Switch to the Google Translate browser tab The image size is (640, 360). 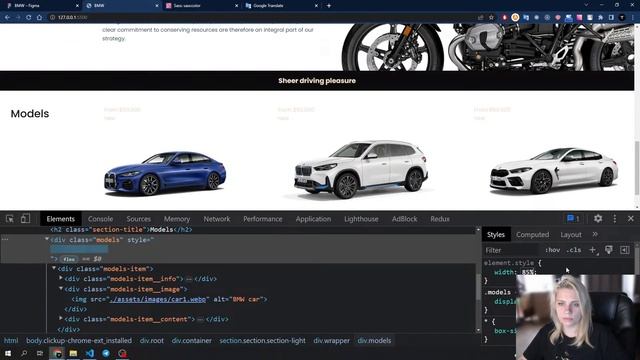tap(281, 6)
